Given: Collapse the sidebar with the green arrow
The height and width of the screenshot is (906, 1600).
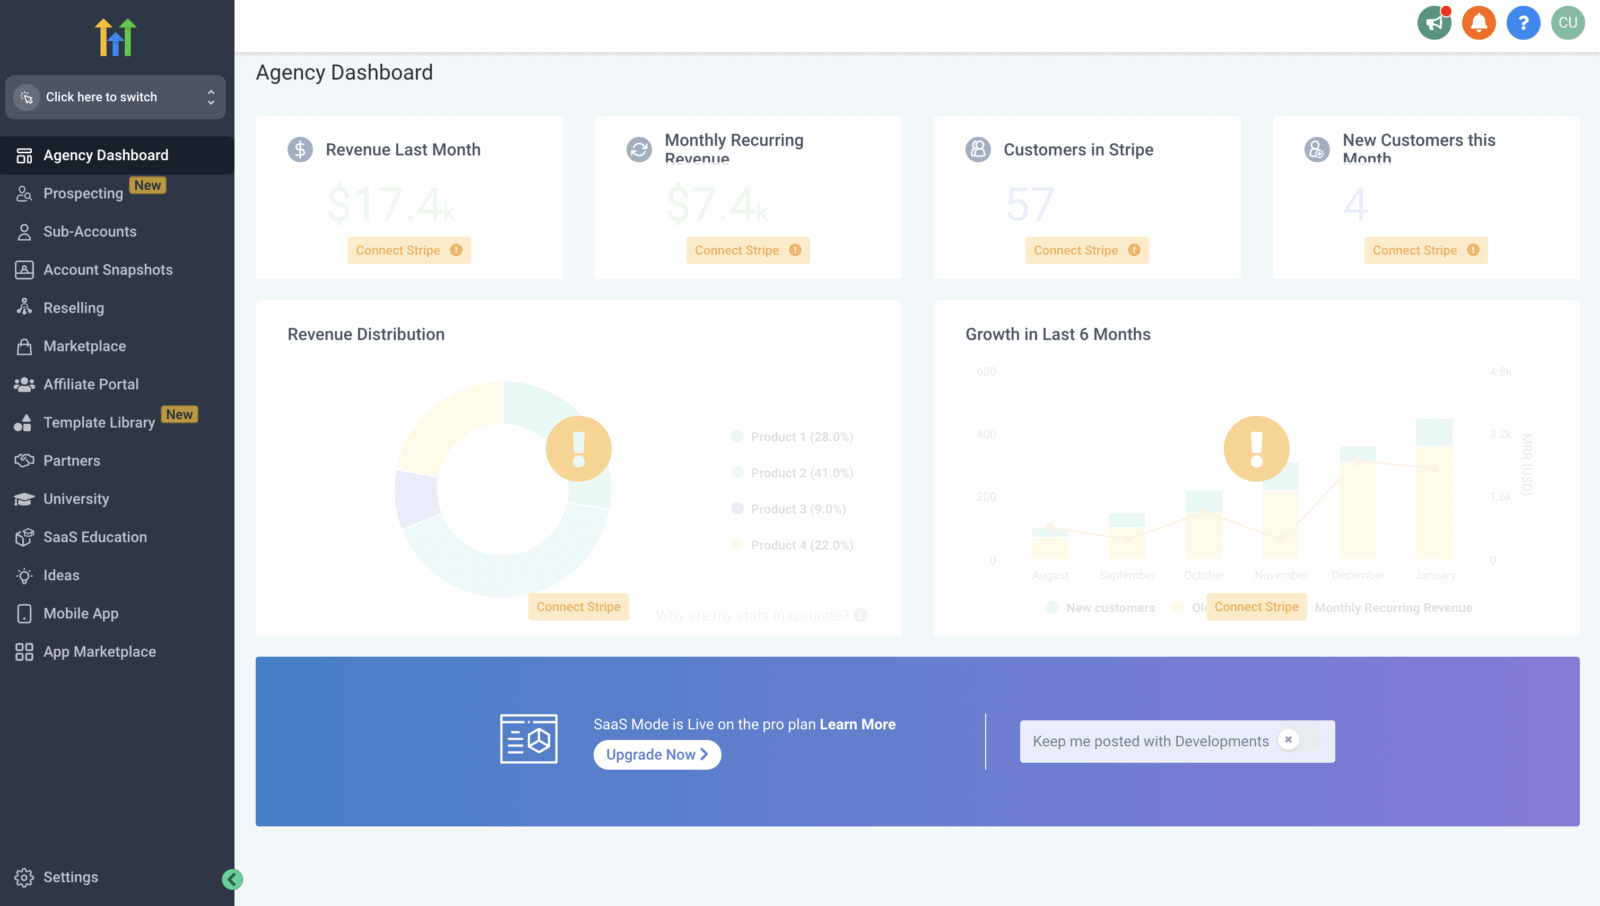Looking at the screenshot, I should point(232,879).
